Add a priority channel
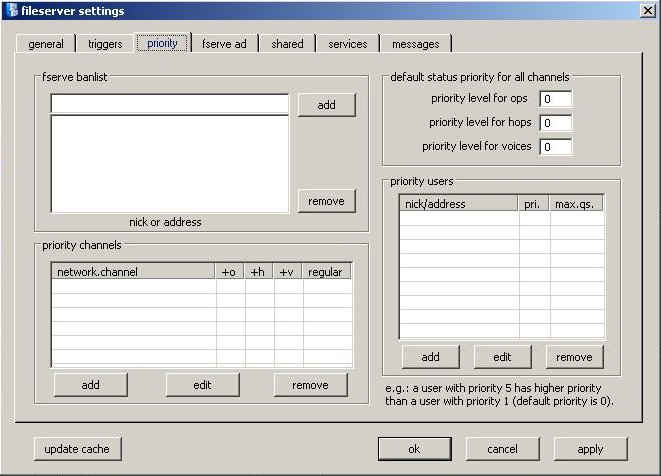Viewport: 661px width, 476px height. (91, 385)
